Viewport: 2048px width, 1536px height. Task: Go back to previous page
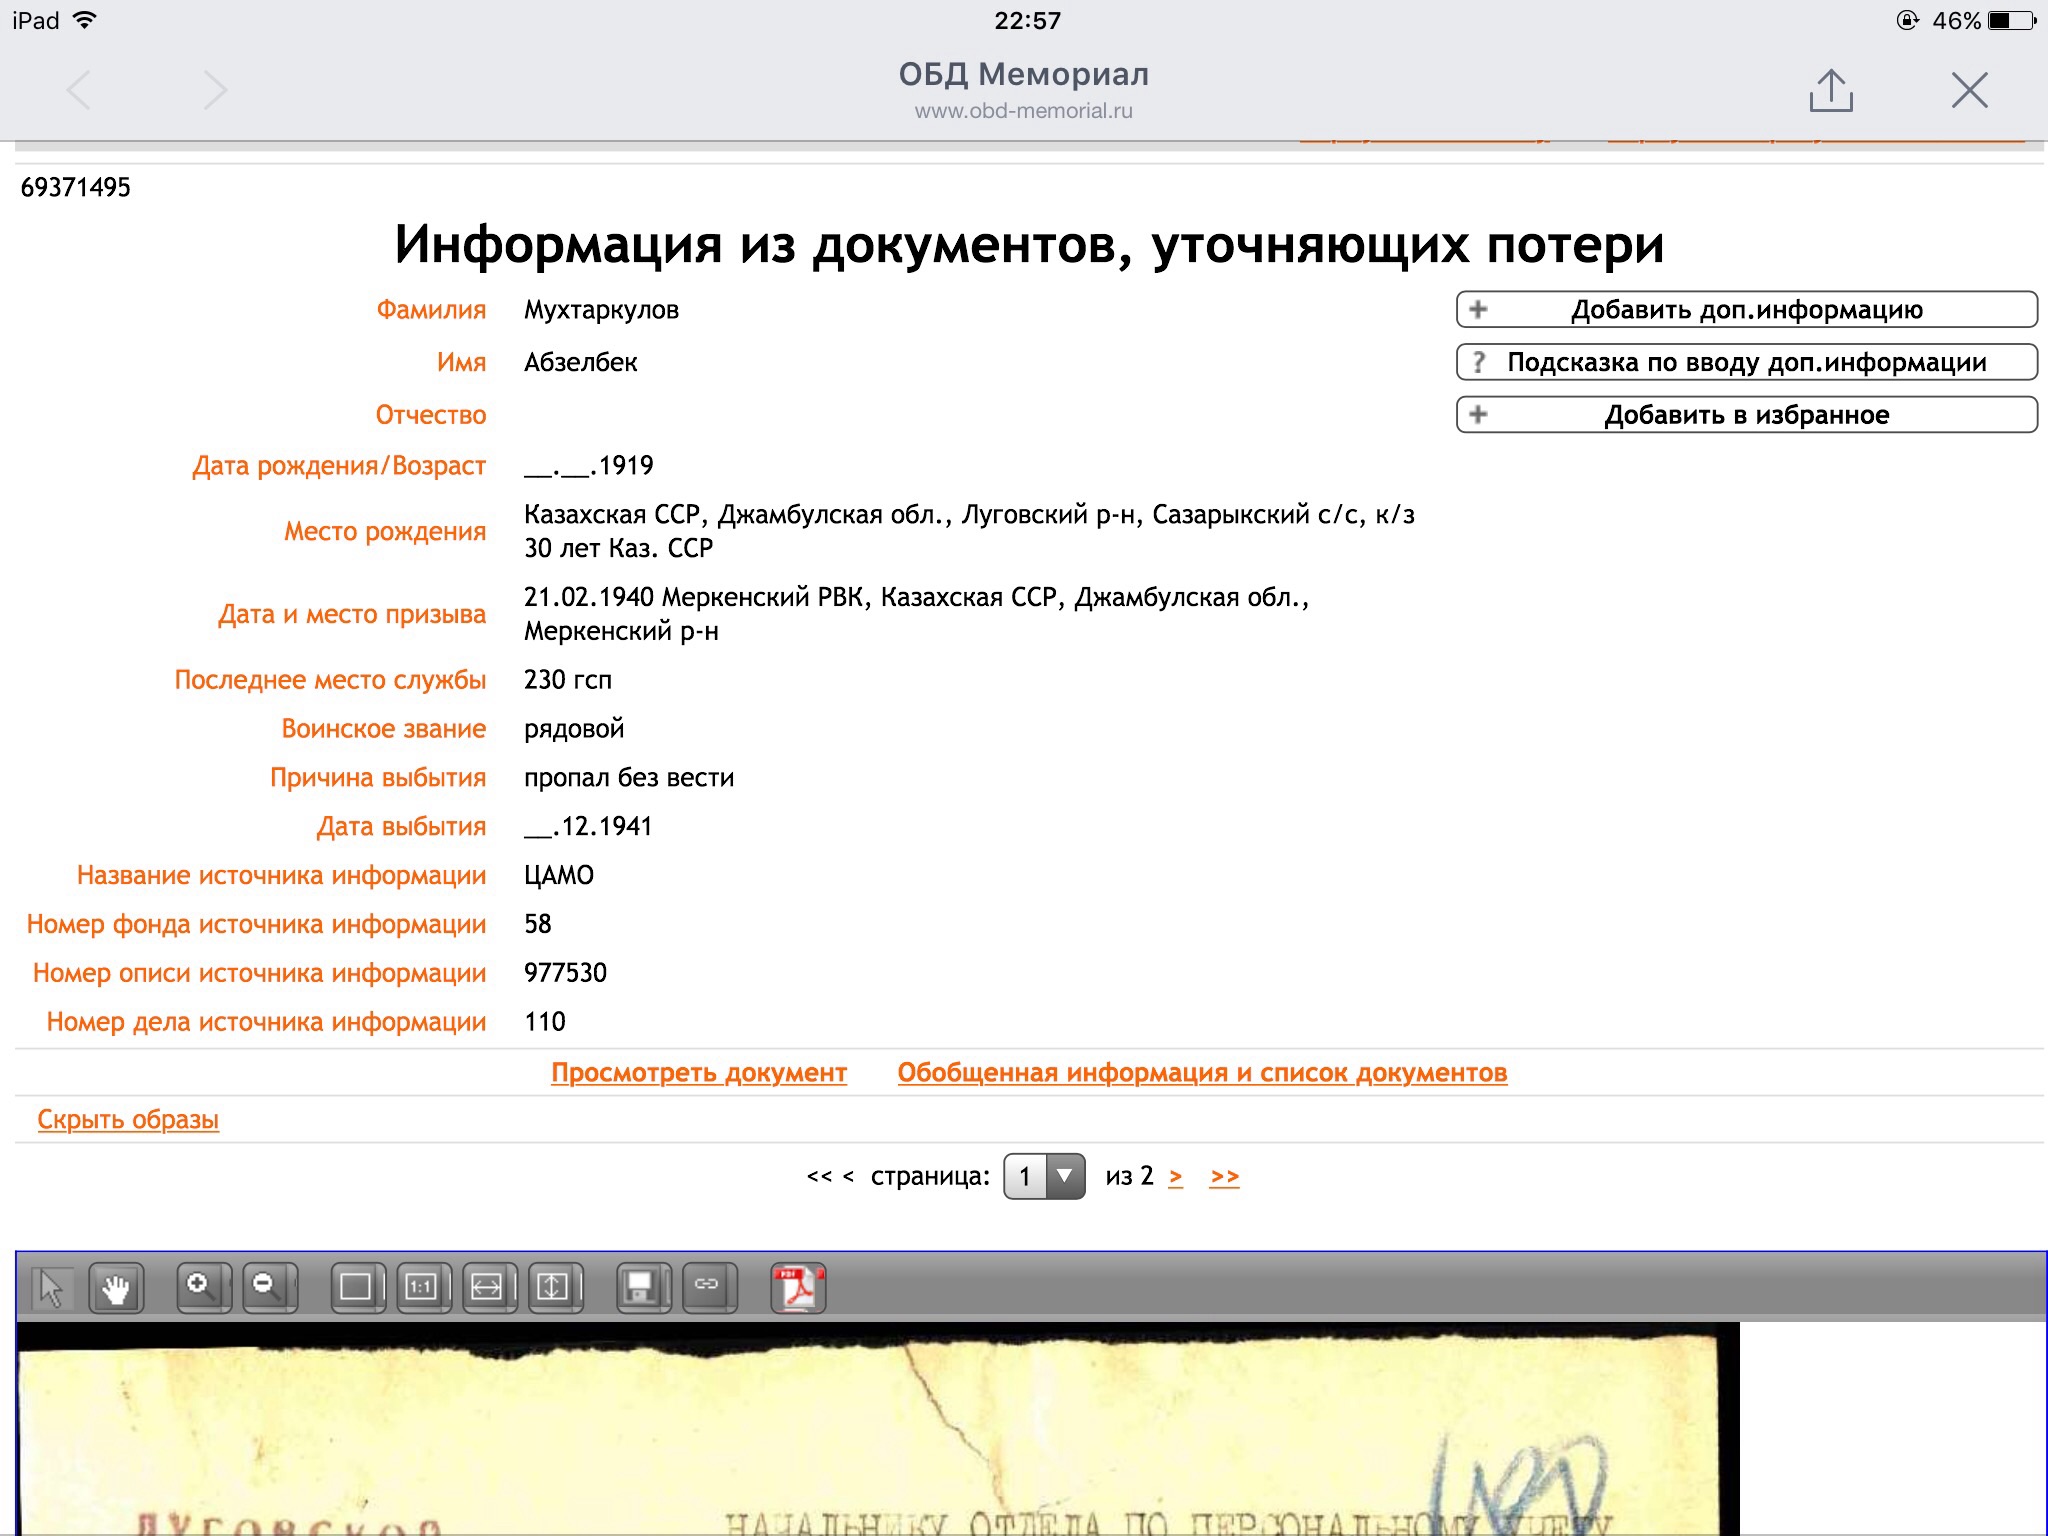(x=79, y=90)
